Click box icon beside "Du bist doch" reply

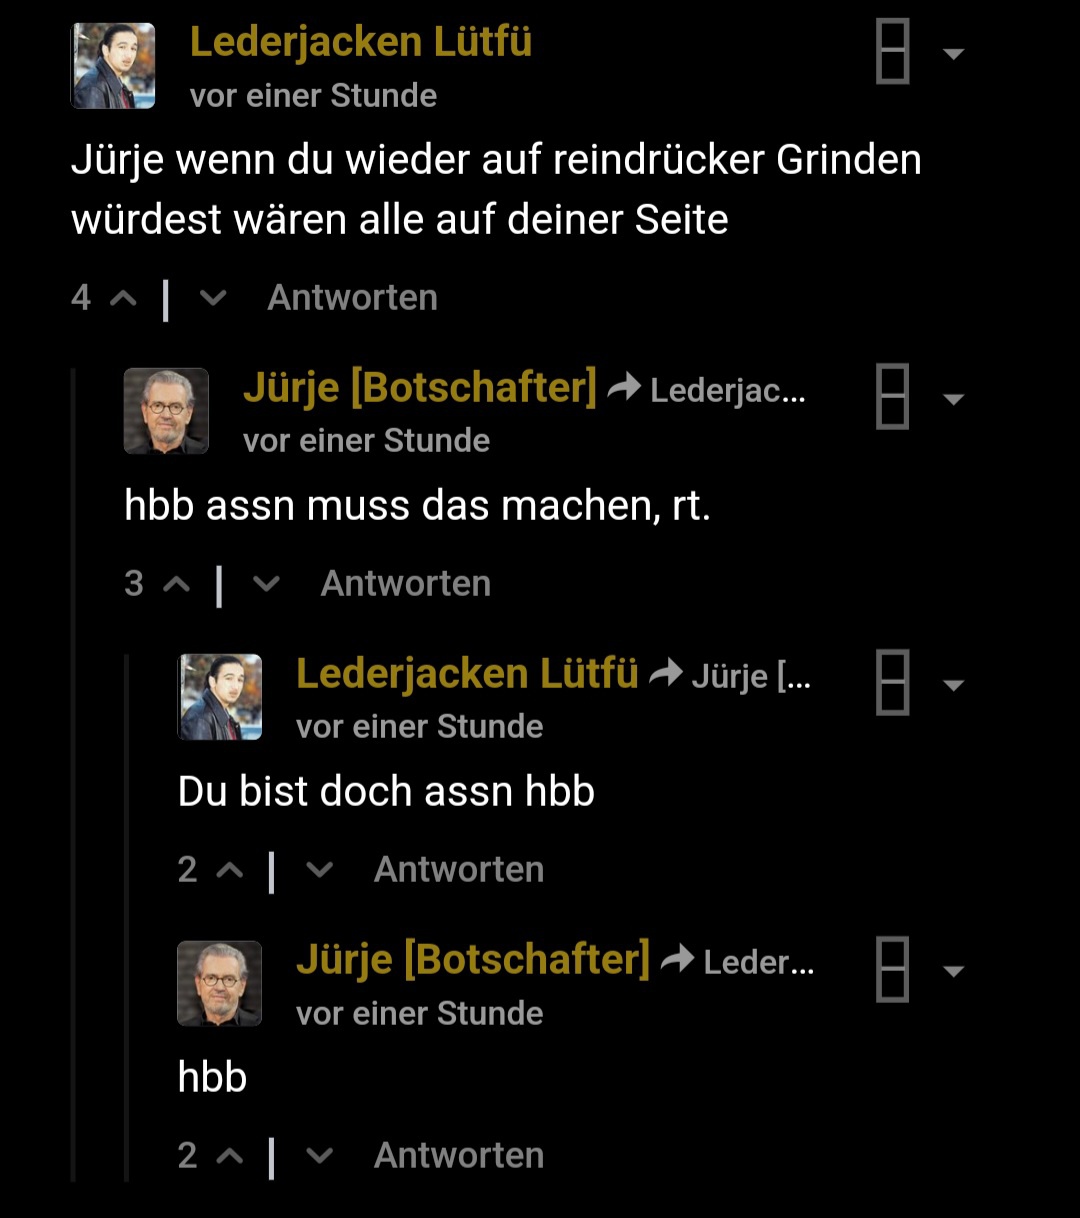[x=892, y=683]
